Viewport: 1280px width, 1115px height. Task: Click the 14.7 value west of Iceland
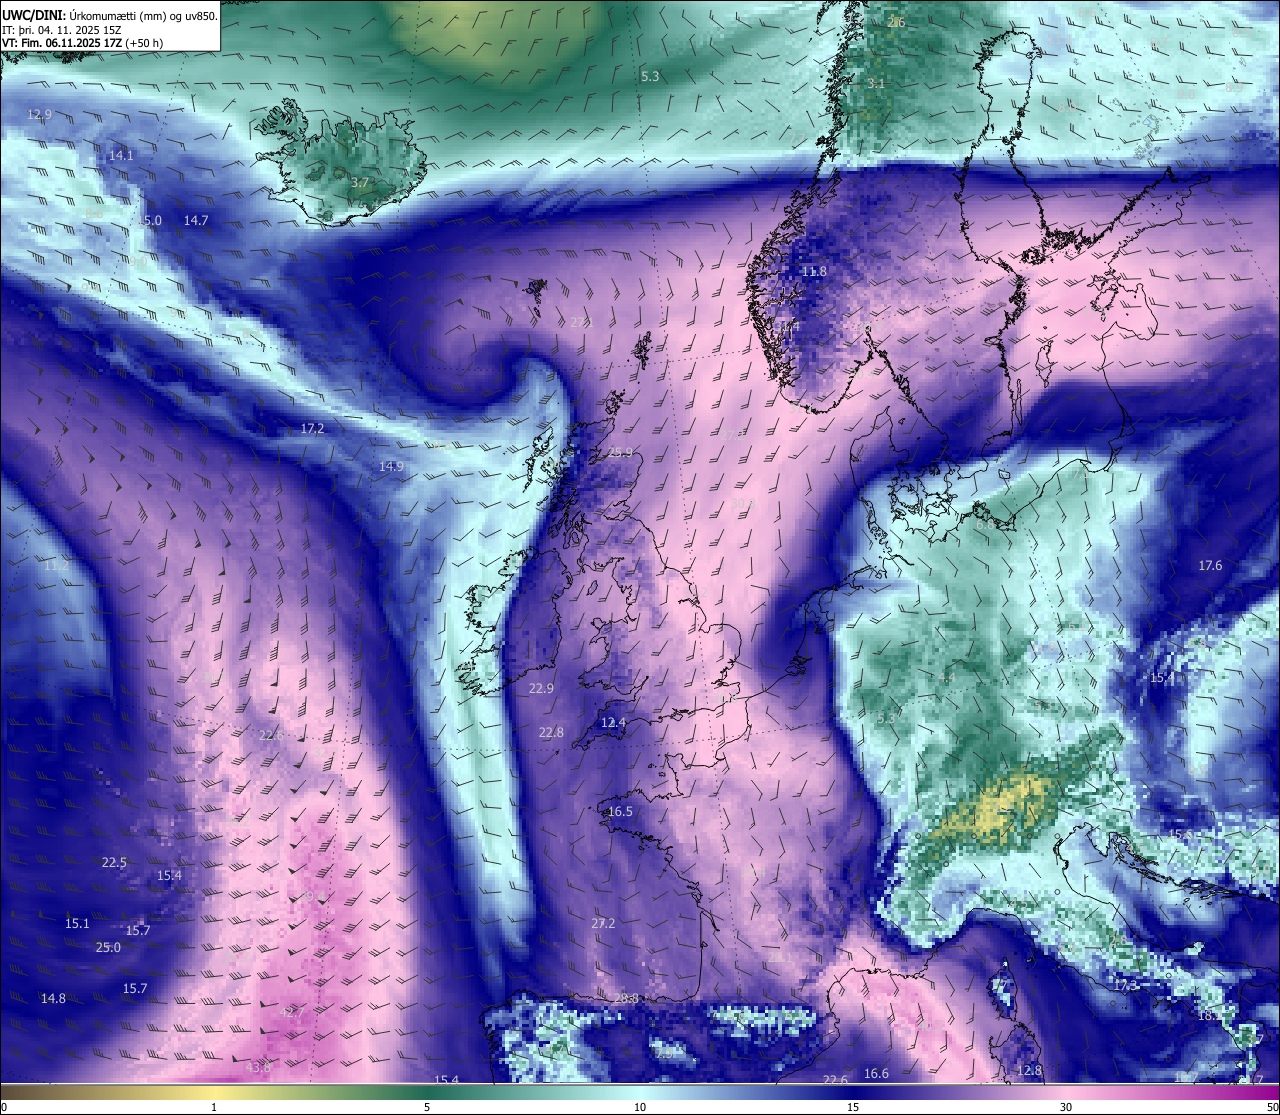(196, 220)
